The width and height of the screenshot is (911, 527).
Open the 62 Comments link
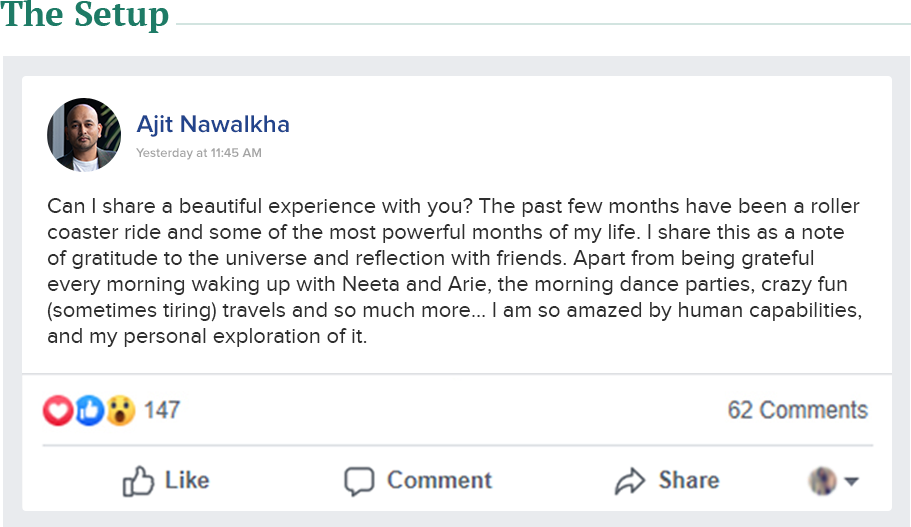pos(798,410)
